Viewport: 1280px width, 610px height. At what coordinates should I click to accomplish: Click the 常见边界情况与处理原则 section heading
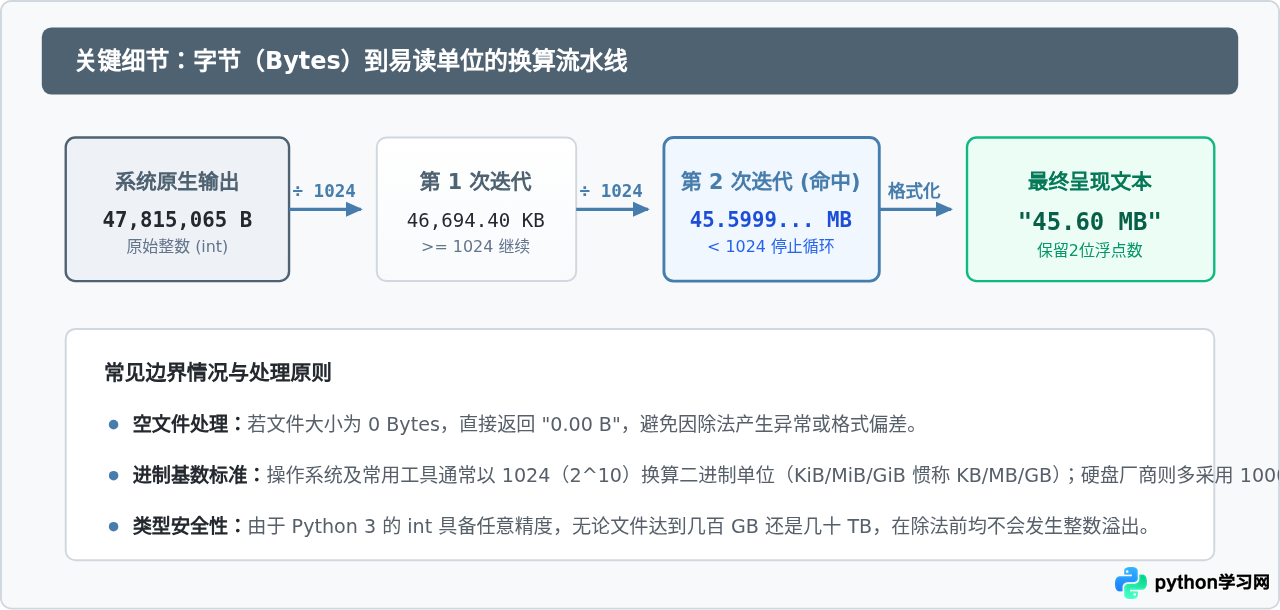(218, 373)
